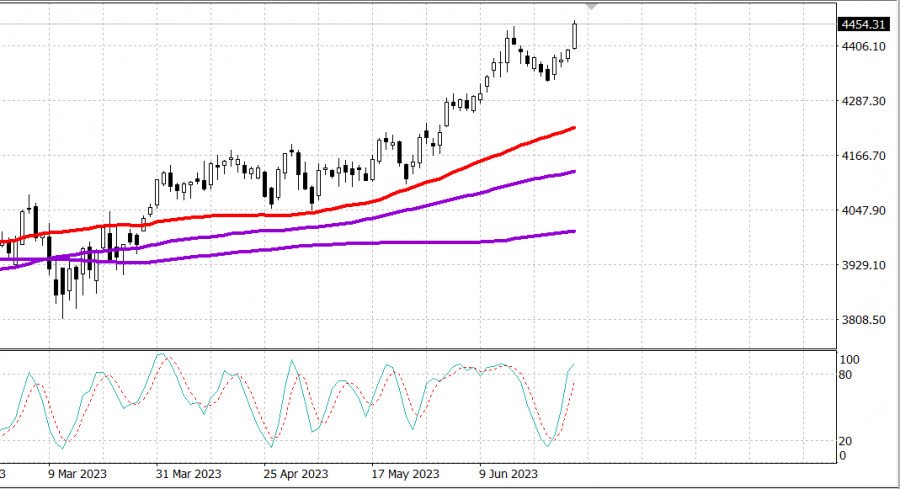
Task: Click the latest rightmost white candlestick
Action: [575, 36]
